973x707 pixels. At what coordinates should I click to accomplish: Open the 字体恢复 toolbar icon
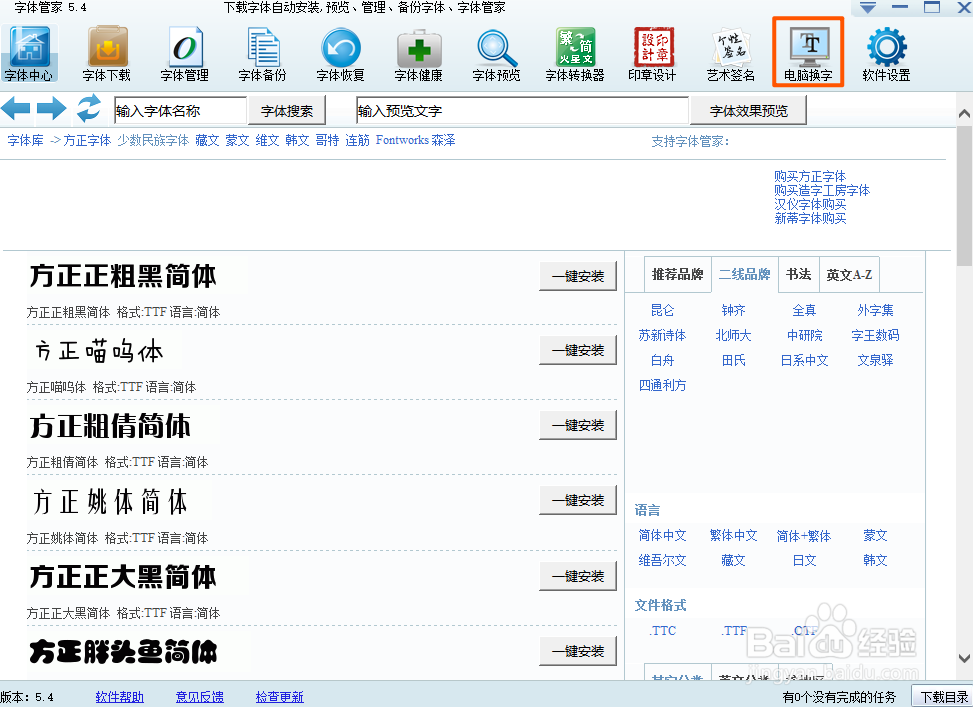click(x=341, y=55)
